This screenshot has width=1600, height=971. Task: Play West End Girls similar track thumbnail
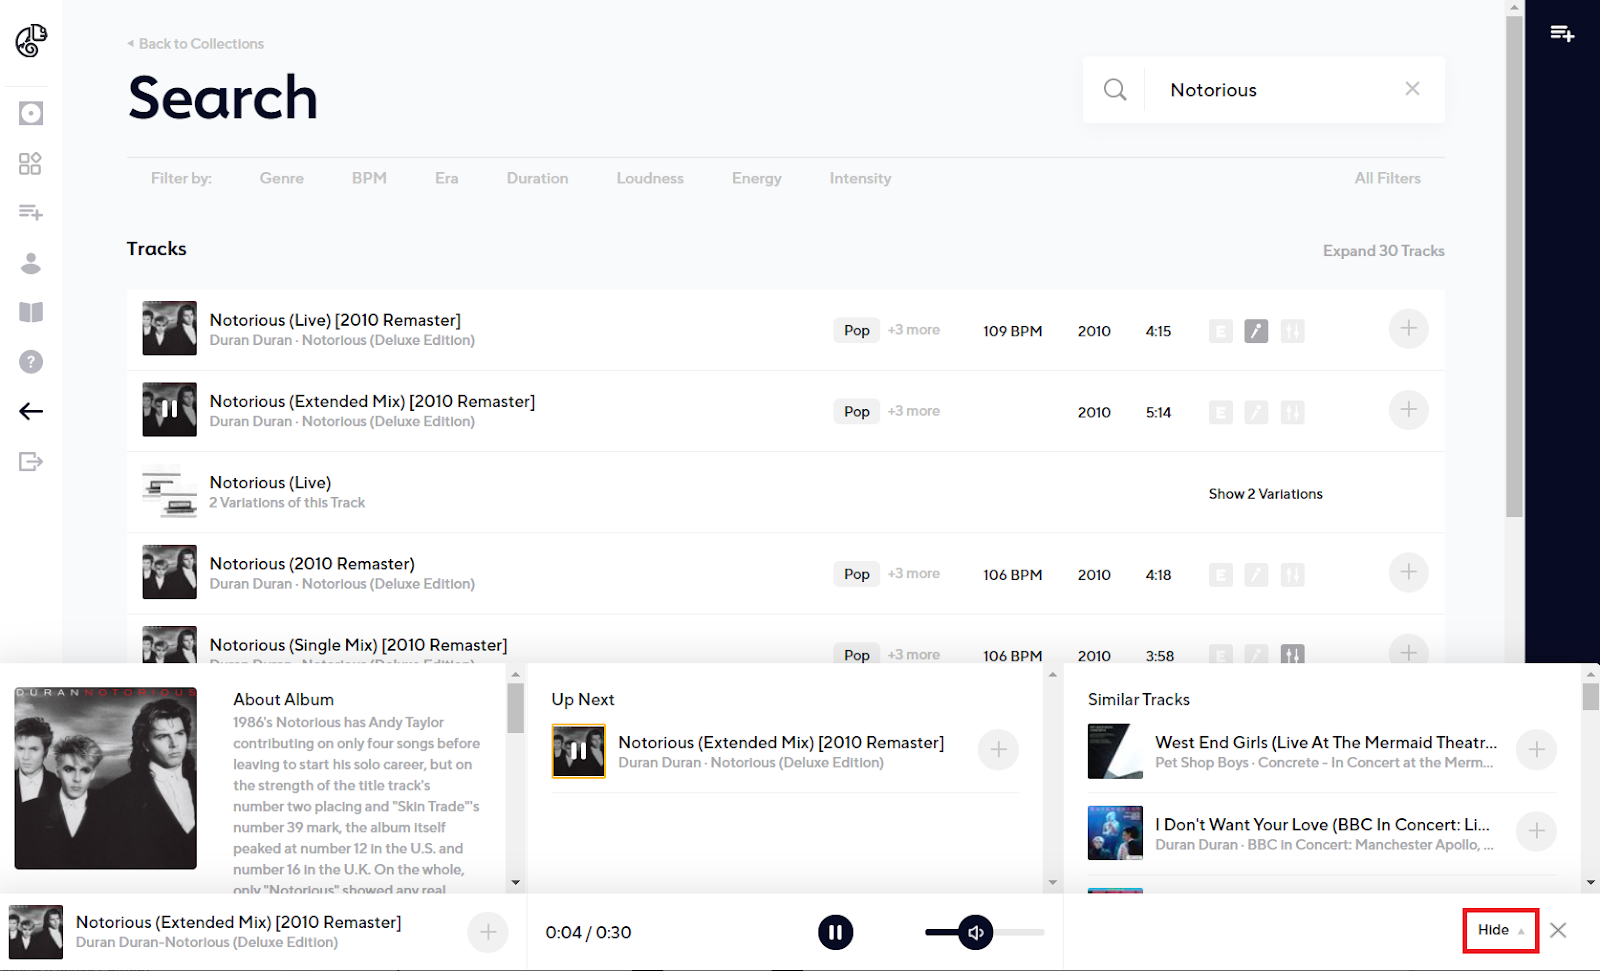(1115, 751)
